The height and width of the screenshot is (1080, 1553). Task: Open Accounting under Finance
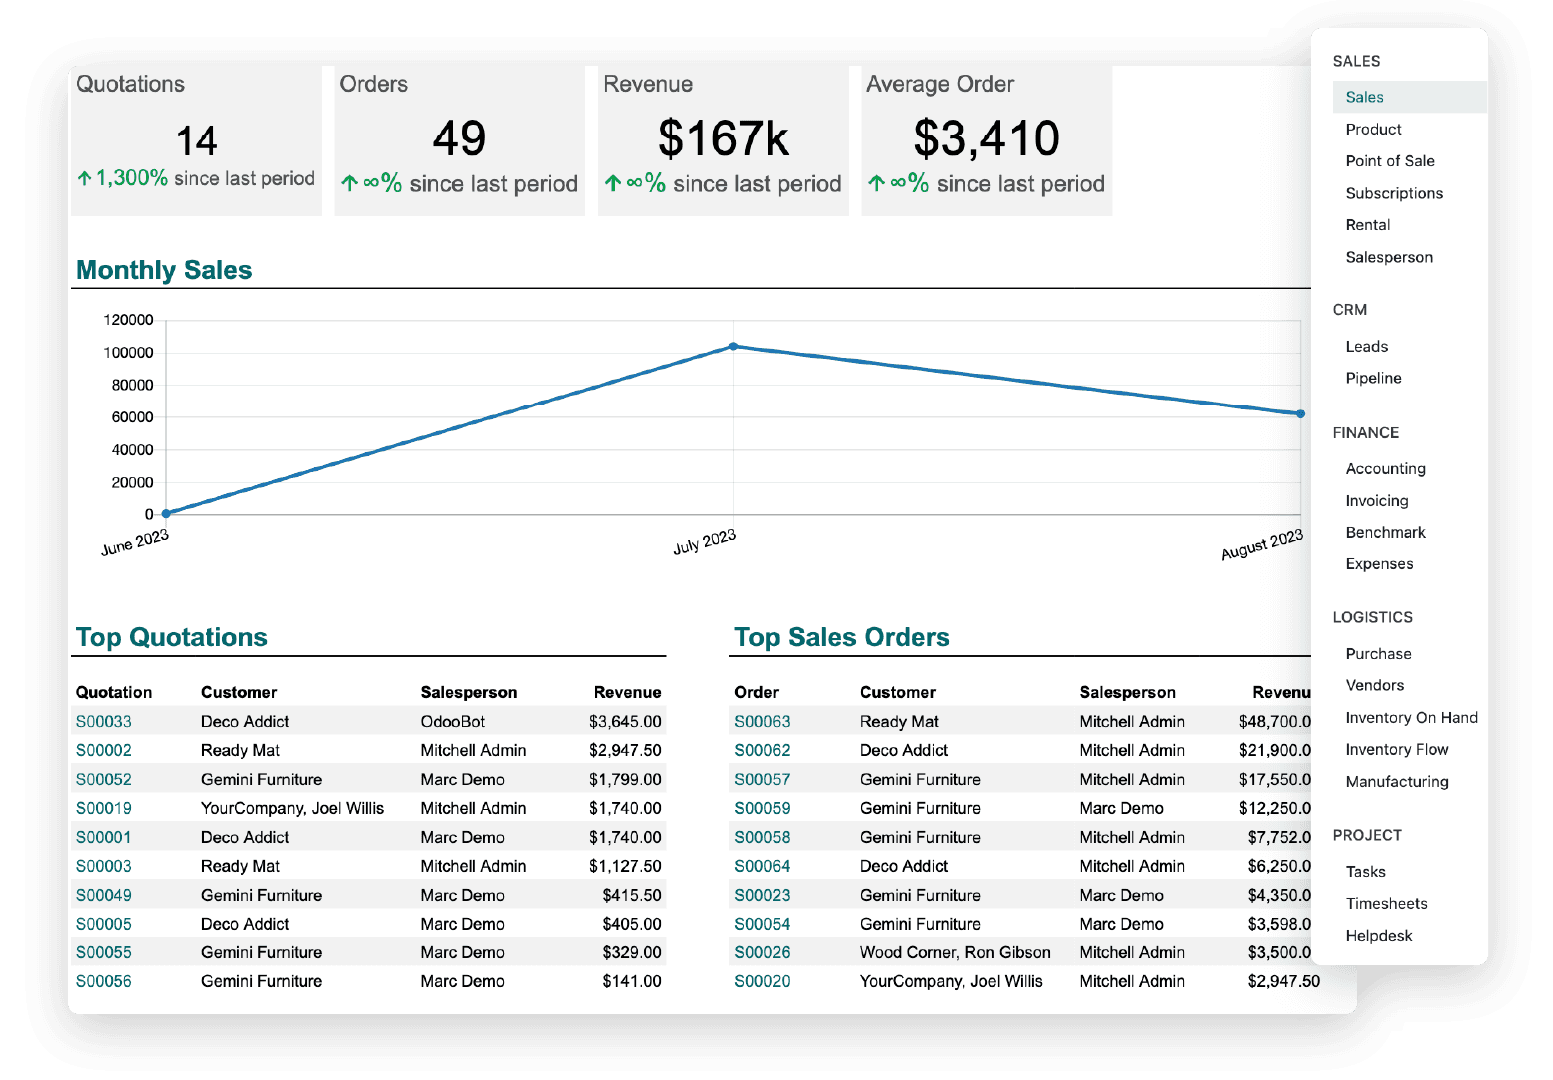click(1386, 468)
